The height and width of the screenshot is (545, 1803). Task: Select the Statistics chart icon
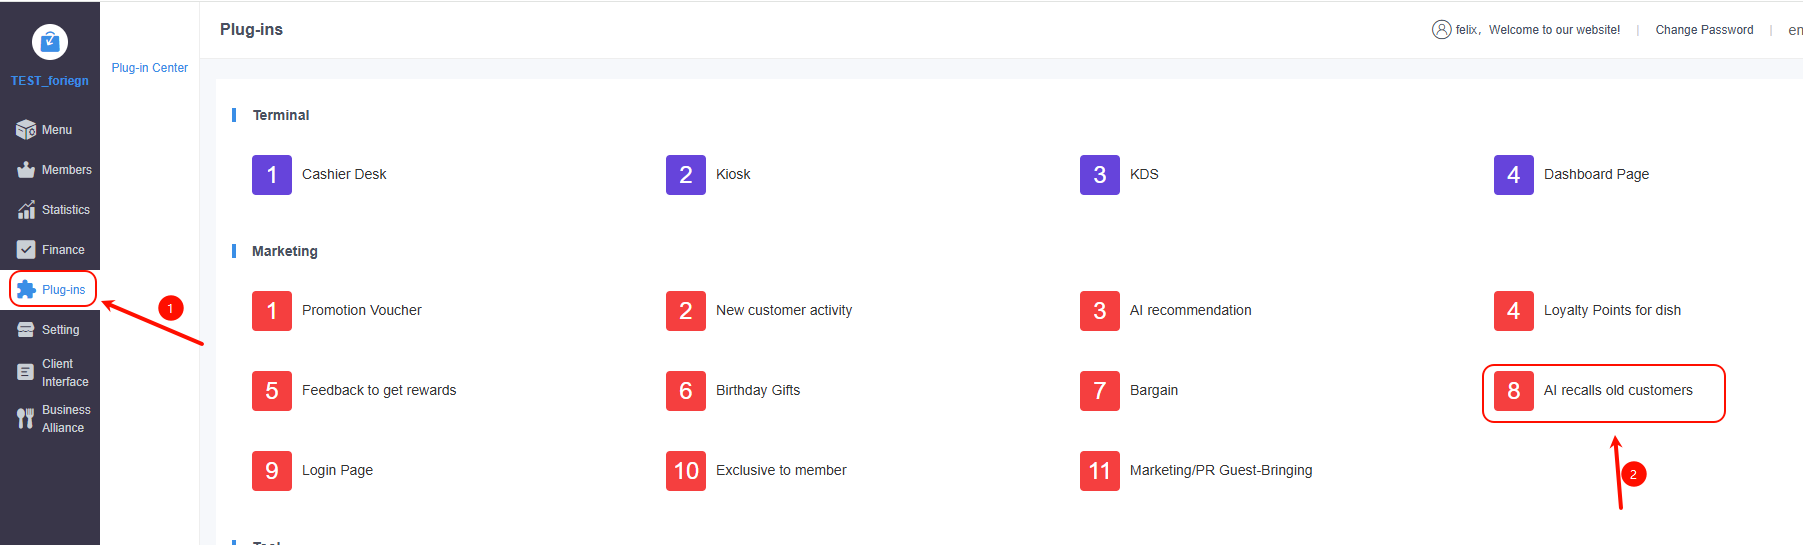[26, 210]
